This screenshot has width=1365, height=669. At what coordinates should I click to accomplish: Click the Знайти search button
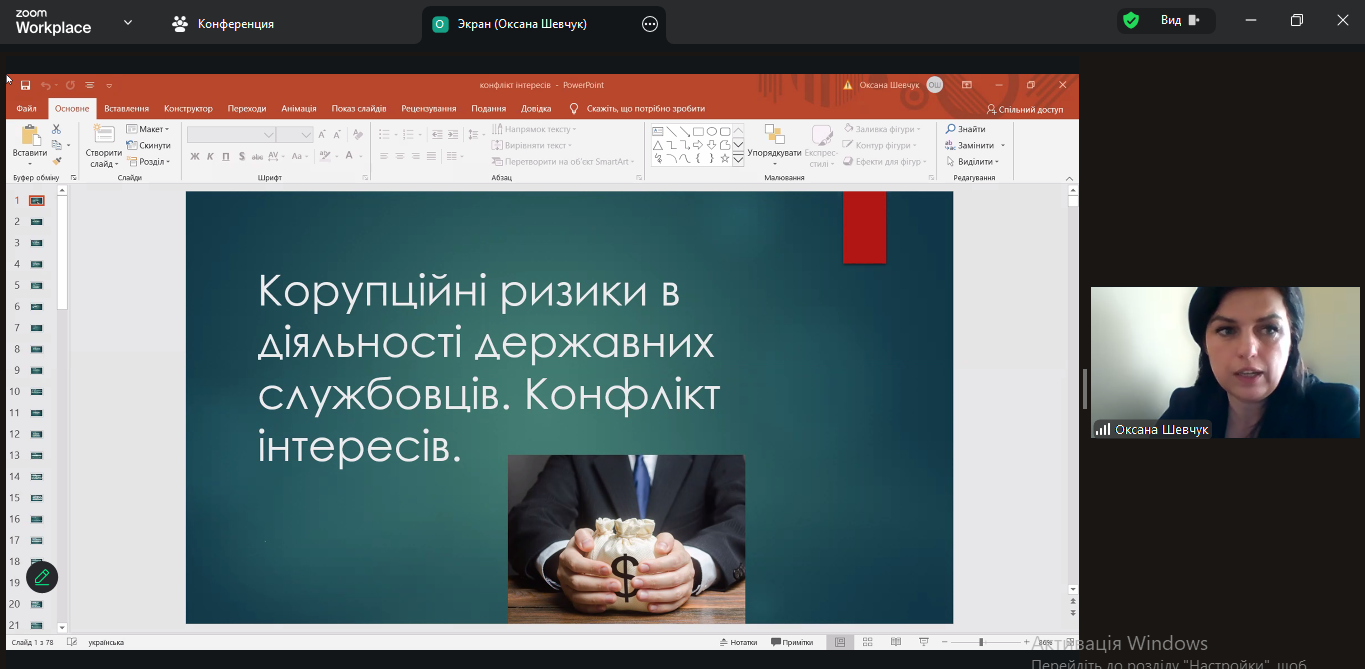966,129
